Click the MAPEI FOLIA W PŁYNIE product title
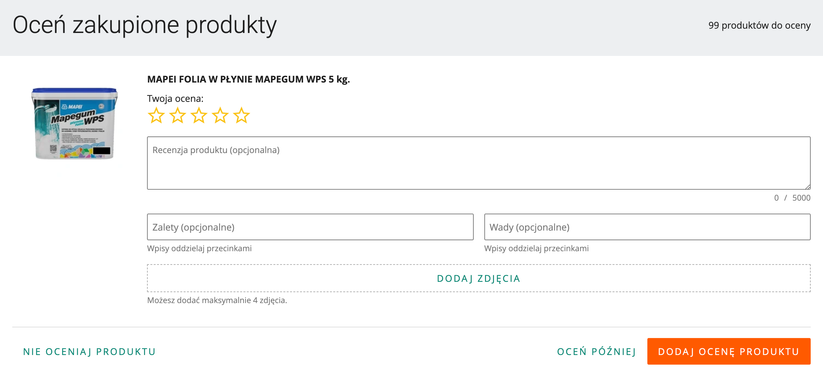Image resolution: width=823 pixels, height=376 pixels. [x=249, y=80]
